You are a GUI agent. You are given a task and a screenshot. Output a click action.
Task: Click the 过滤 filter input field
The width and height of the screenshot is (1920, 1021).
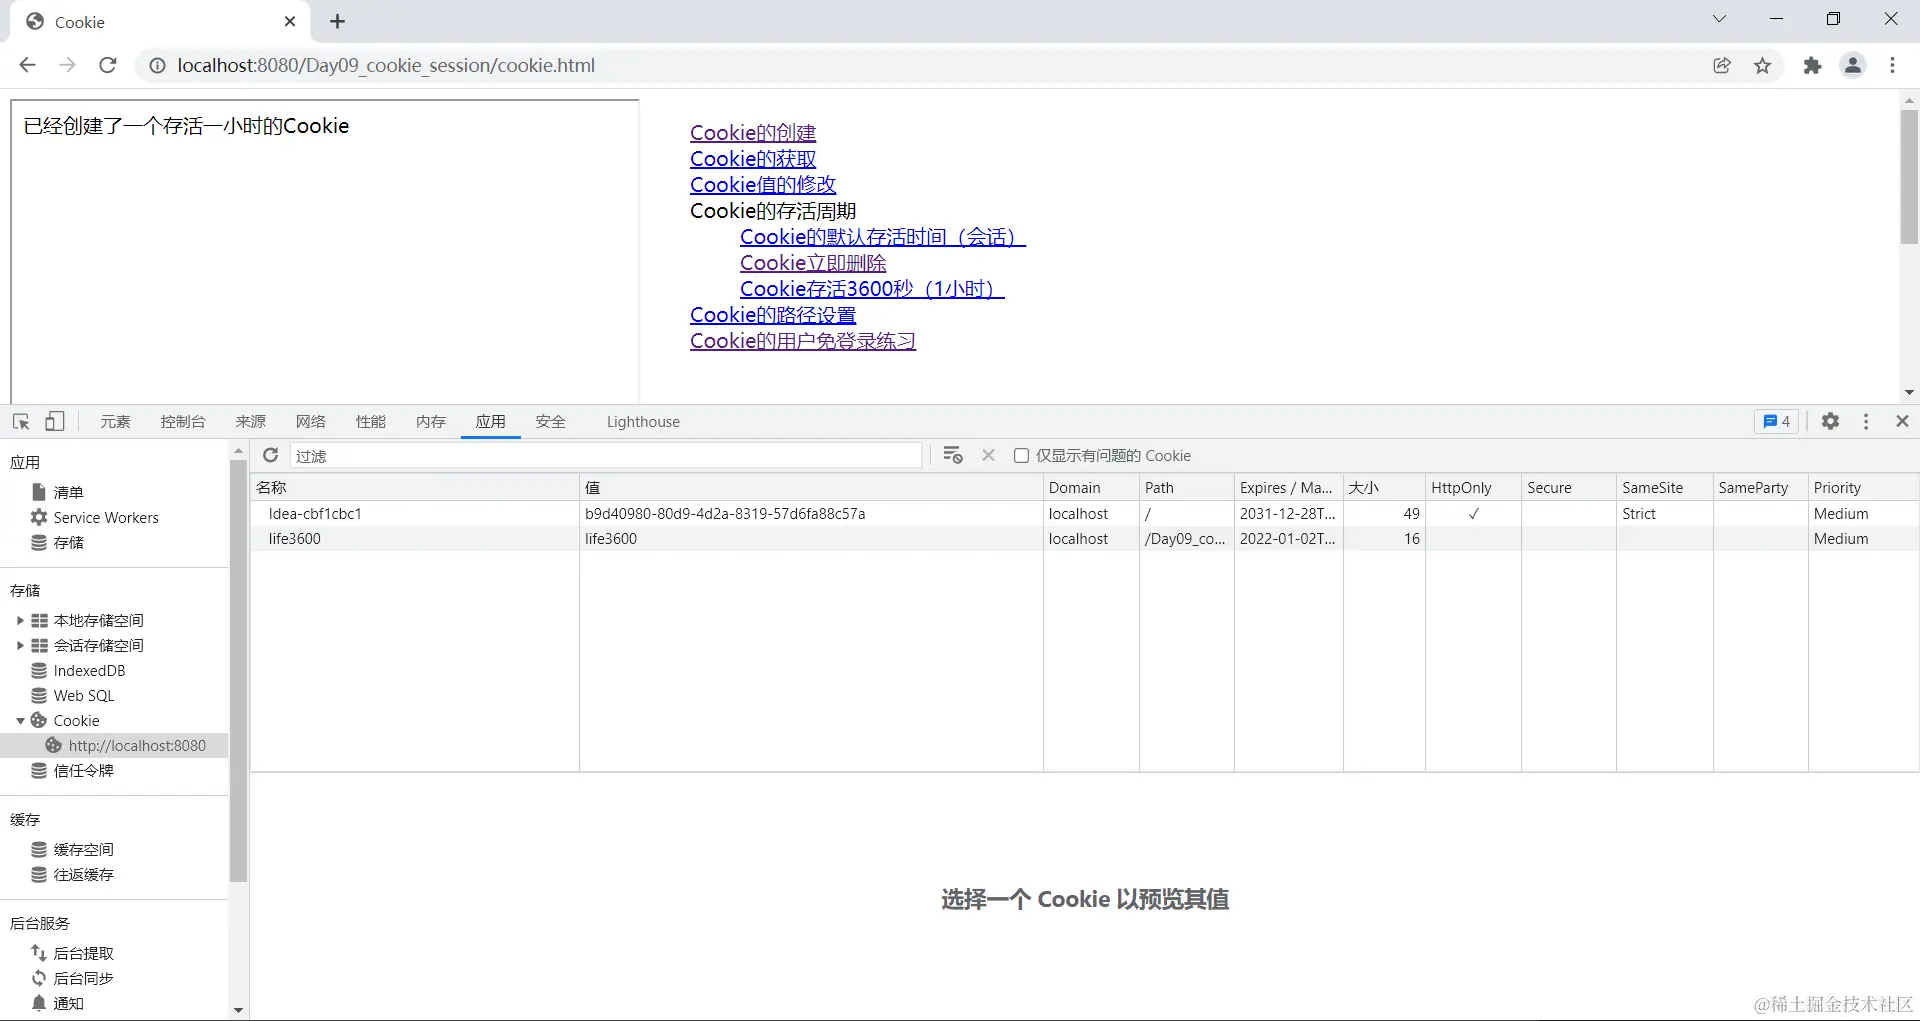pos(605,455)
